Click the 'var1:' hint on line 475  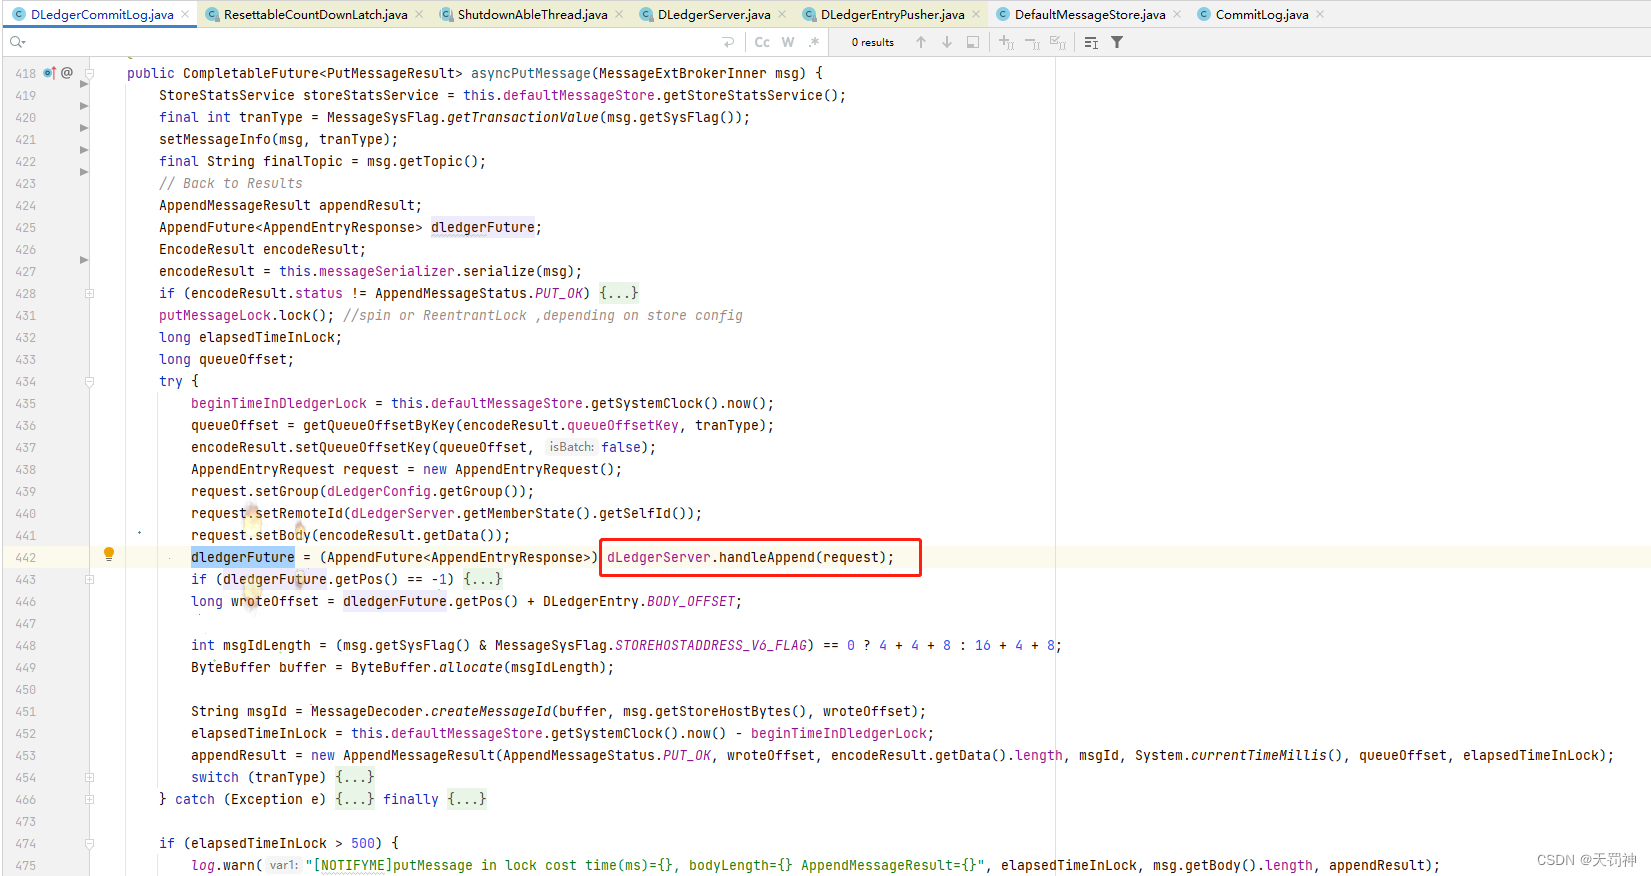[284, 865]
